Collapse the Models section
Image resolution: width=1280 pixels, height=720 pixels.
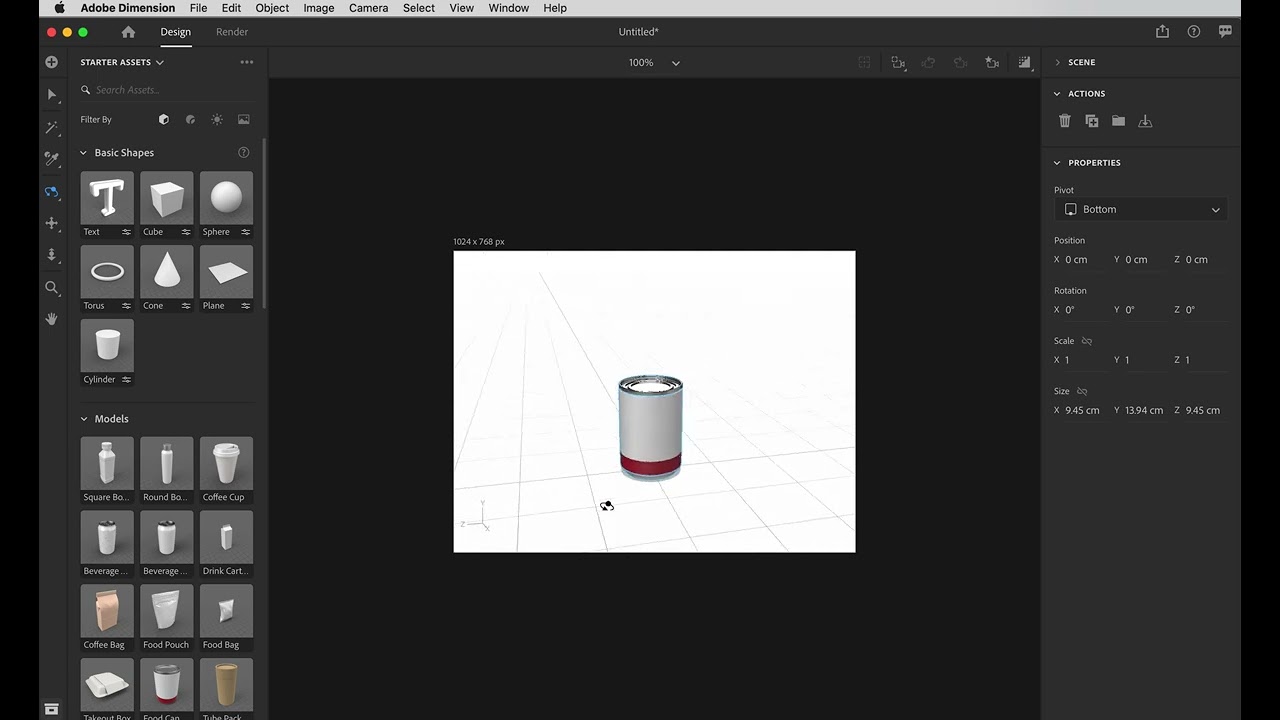(x=84, y=419)
